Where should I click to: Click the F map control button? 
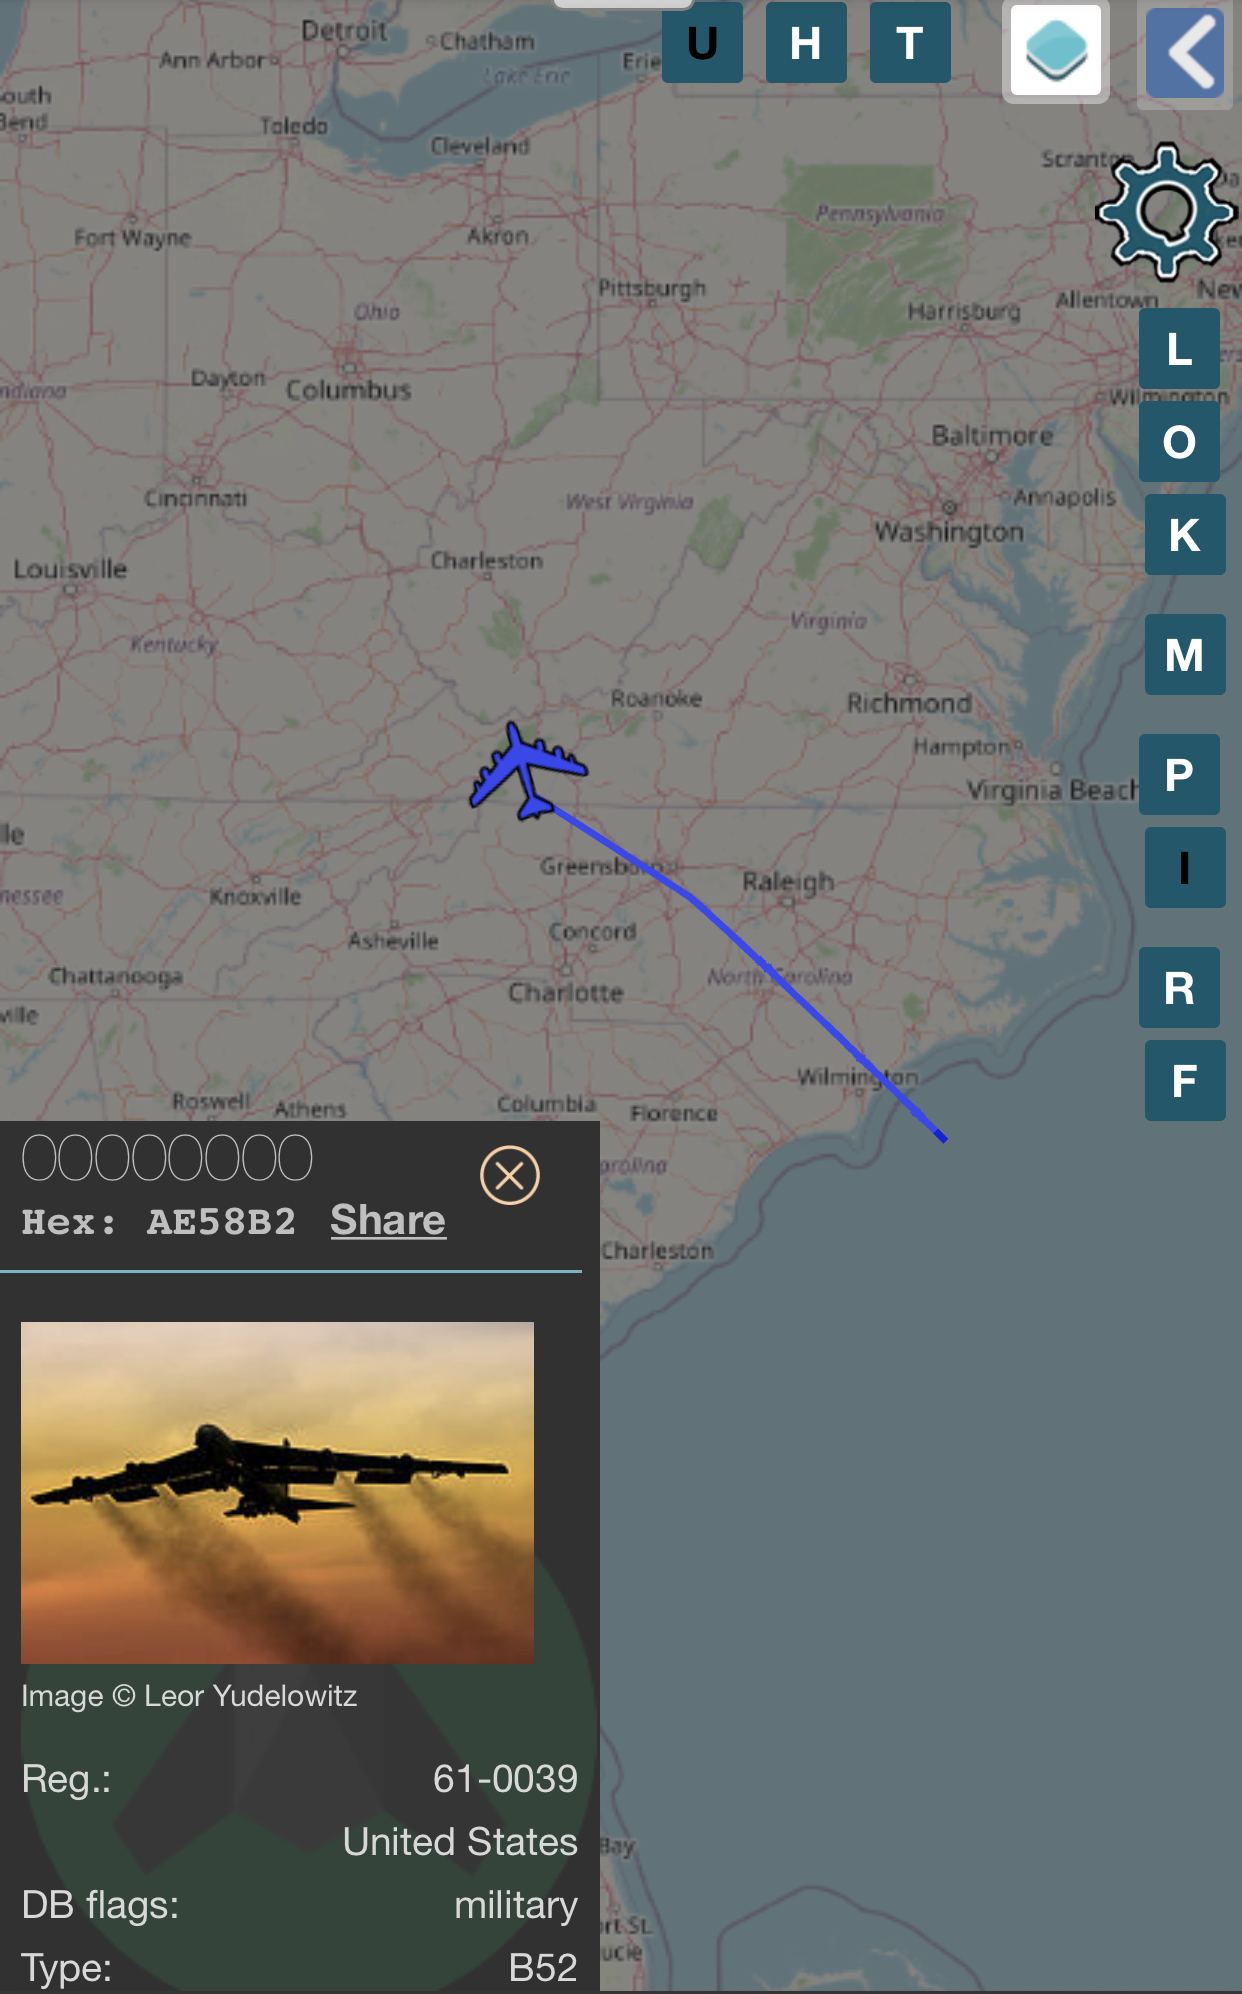[1185, 1081]
